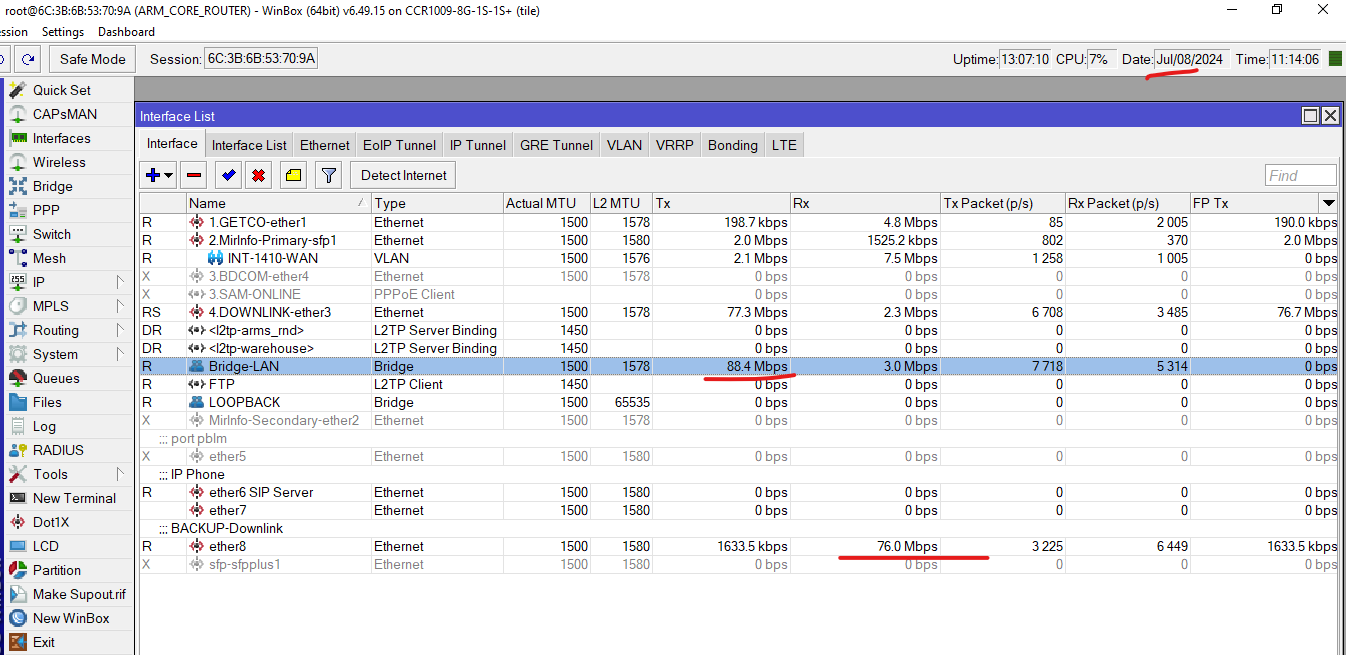1346x655 pixels.
Task: Open Wireless from the sidebar
Action: [x=59, y=162]
